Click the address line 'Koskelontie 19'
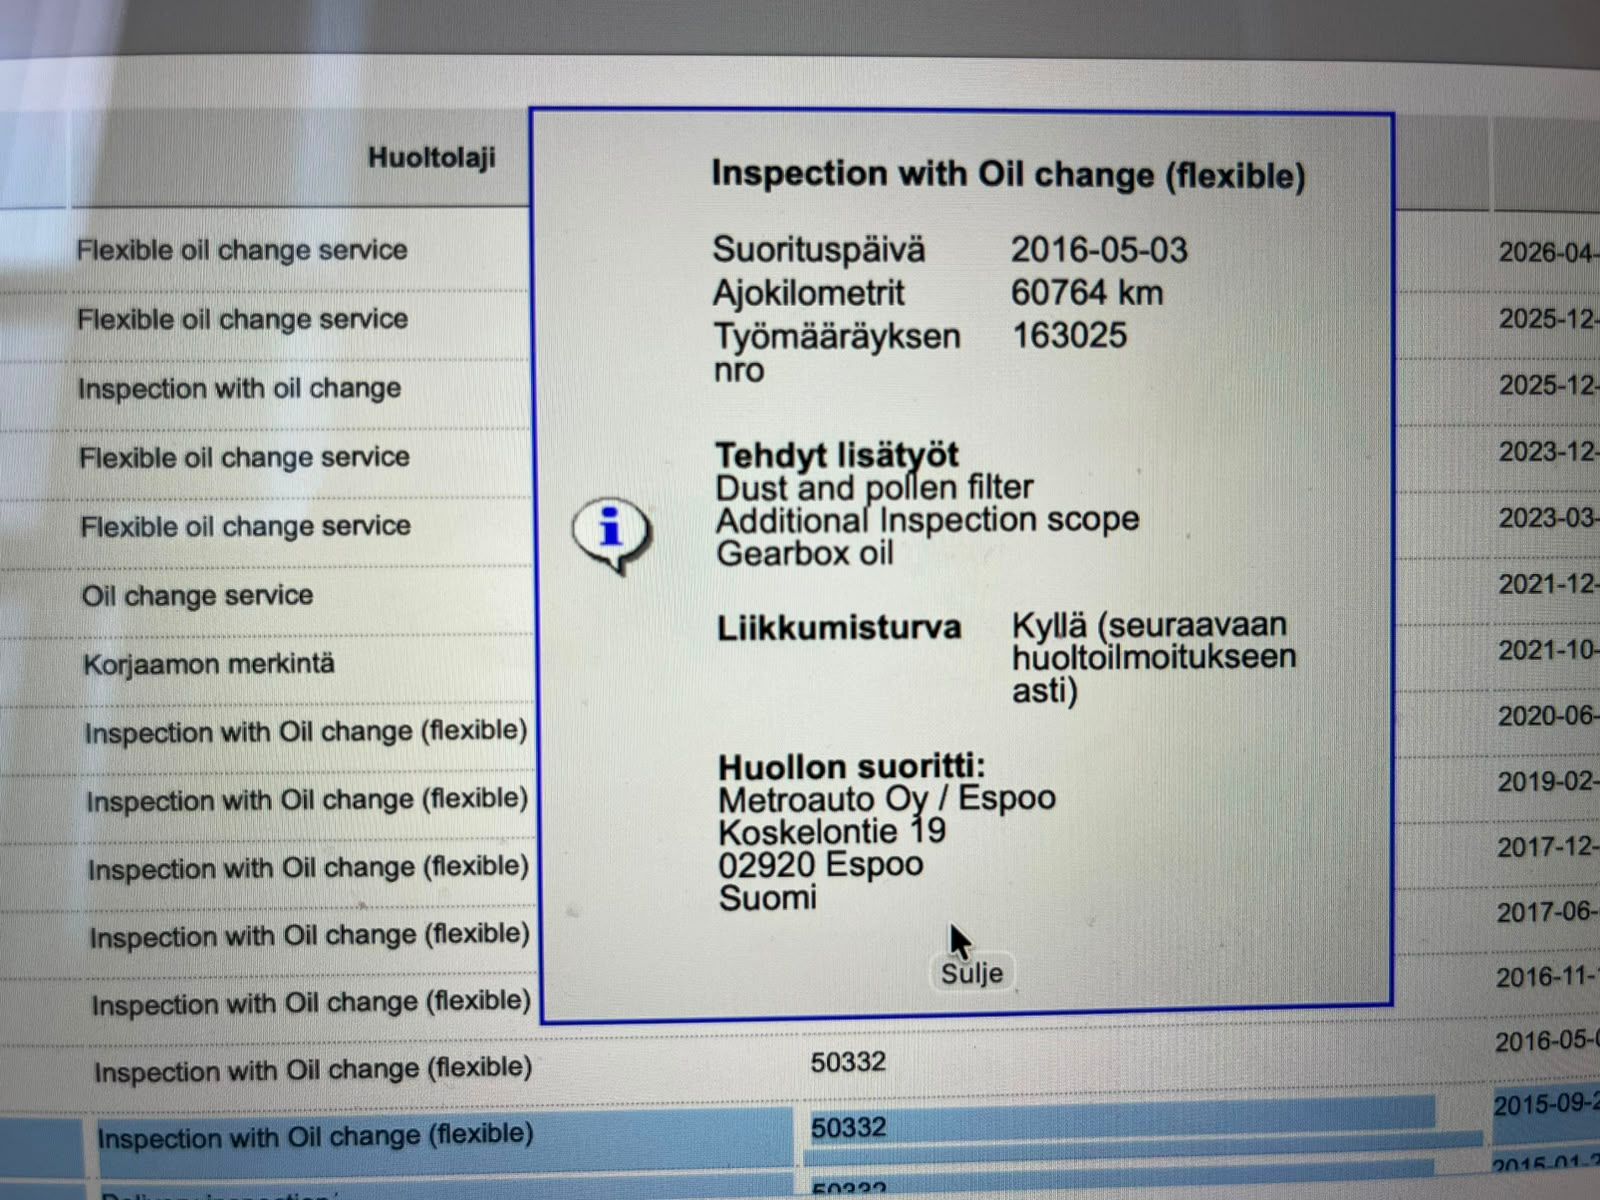1600x1200 pixels. pos(832,832)
